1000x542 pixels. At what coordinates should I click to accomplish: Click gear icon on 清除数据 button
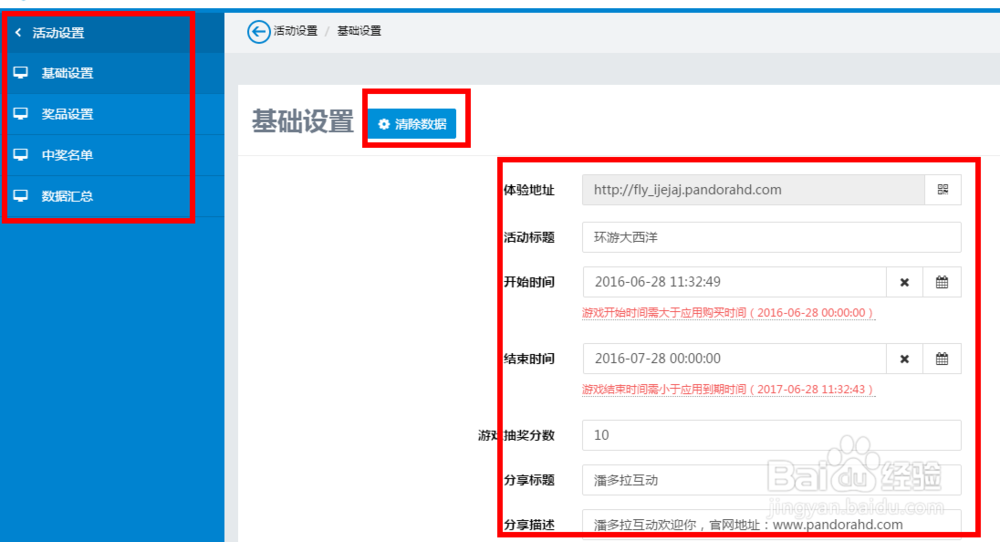[x=384, y=124]
